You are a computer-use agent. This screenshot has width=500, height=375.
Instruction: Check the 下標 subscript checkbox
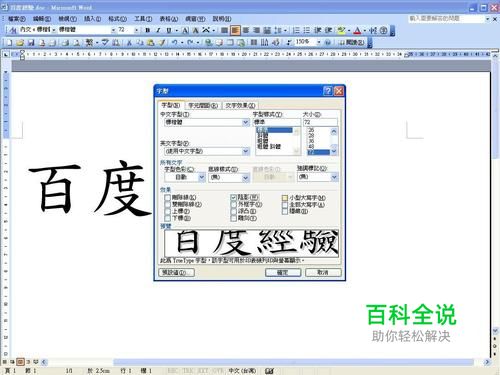click(x=167, y=218)
